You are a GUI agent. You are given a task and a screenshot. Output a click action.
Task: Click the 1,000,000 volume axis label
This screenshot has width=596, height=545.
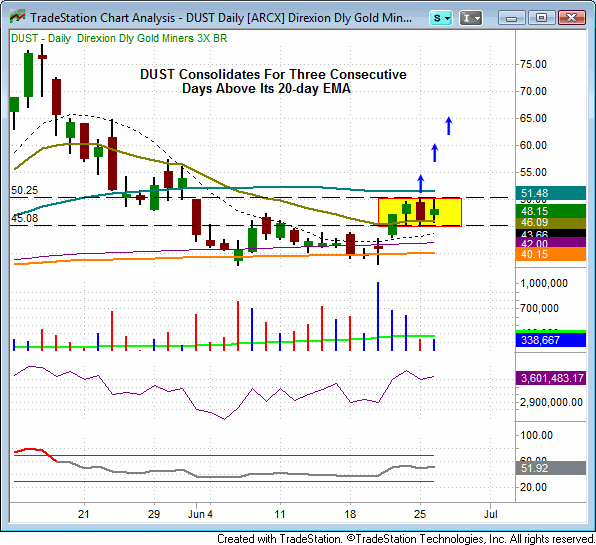(x=544, y=283)
